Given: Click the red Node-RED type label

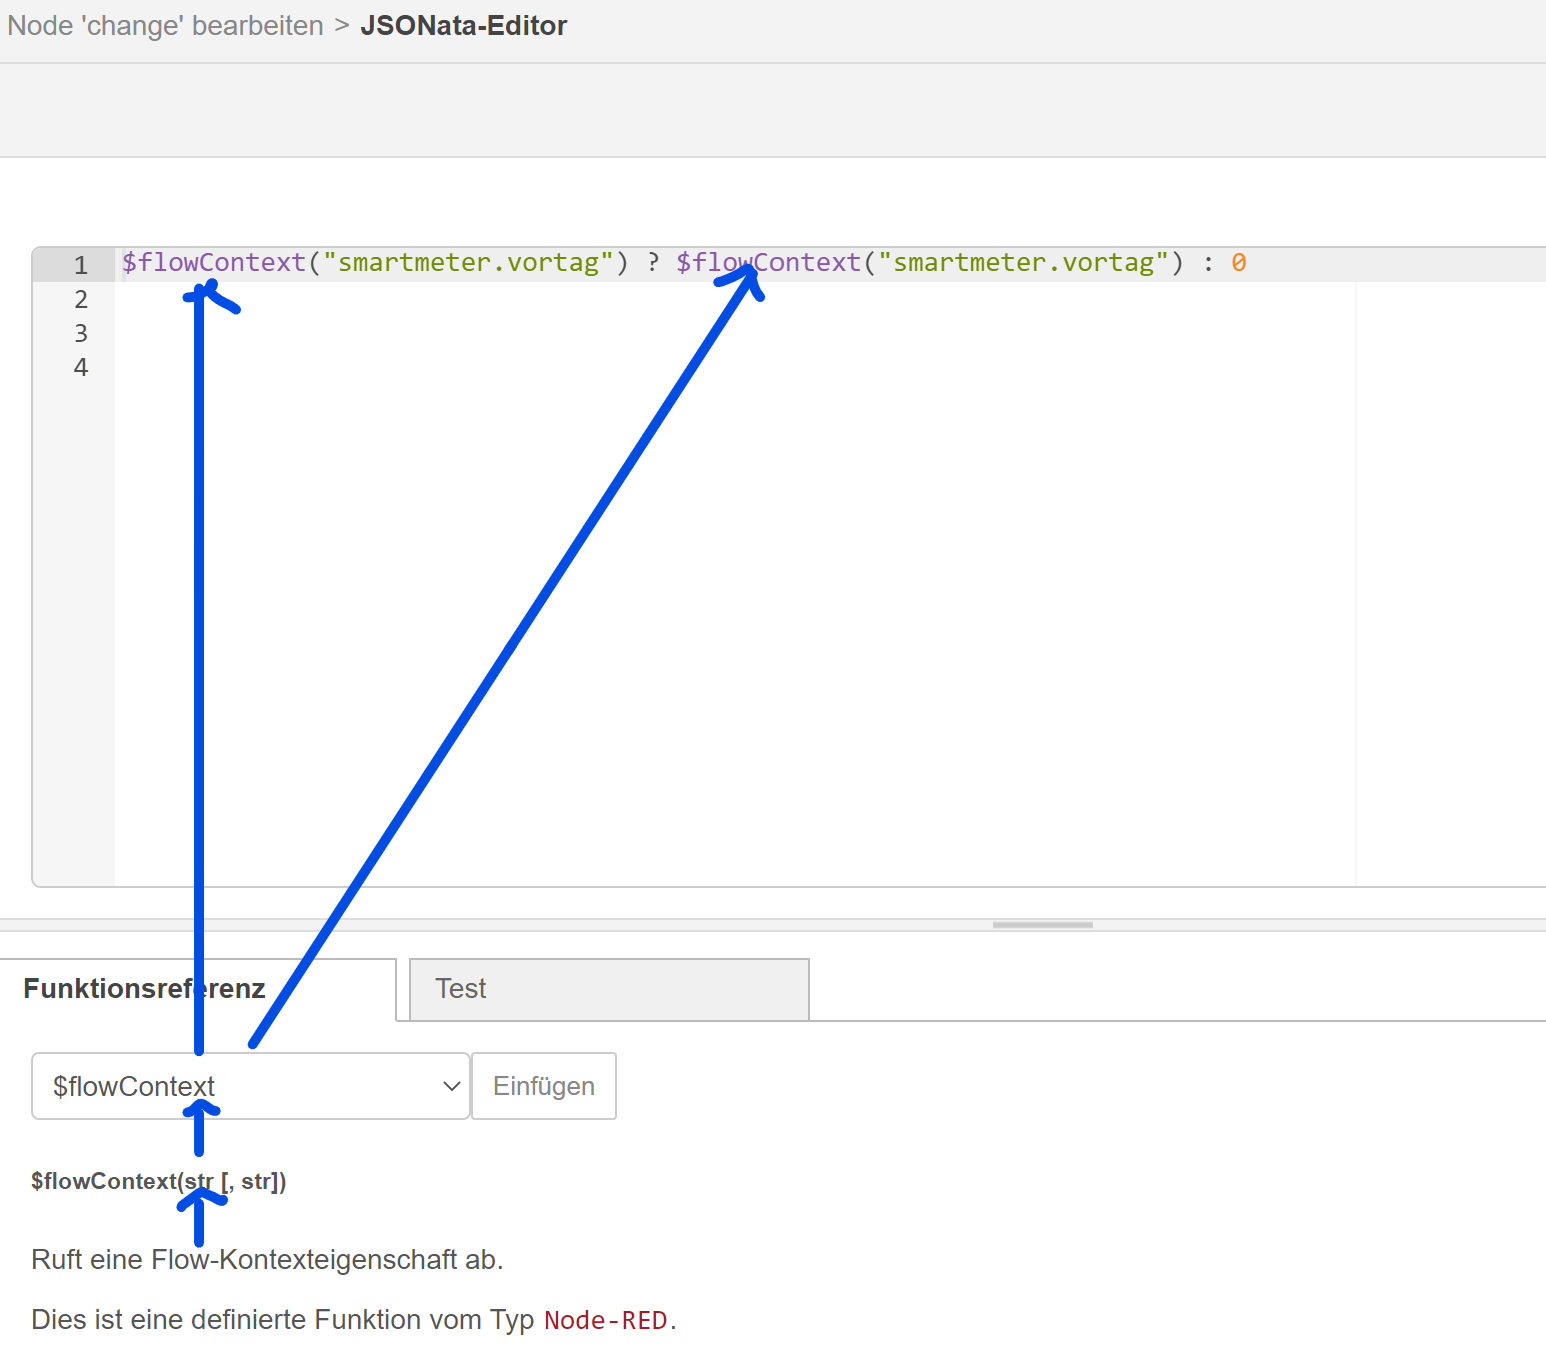Looking at the screenshot, I should (x=605, y=1321).
